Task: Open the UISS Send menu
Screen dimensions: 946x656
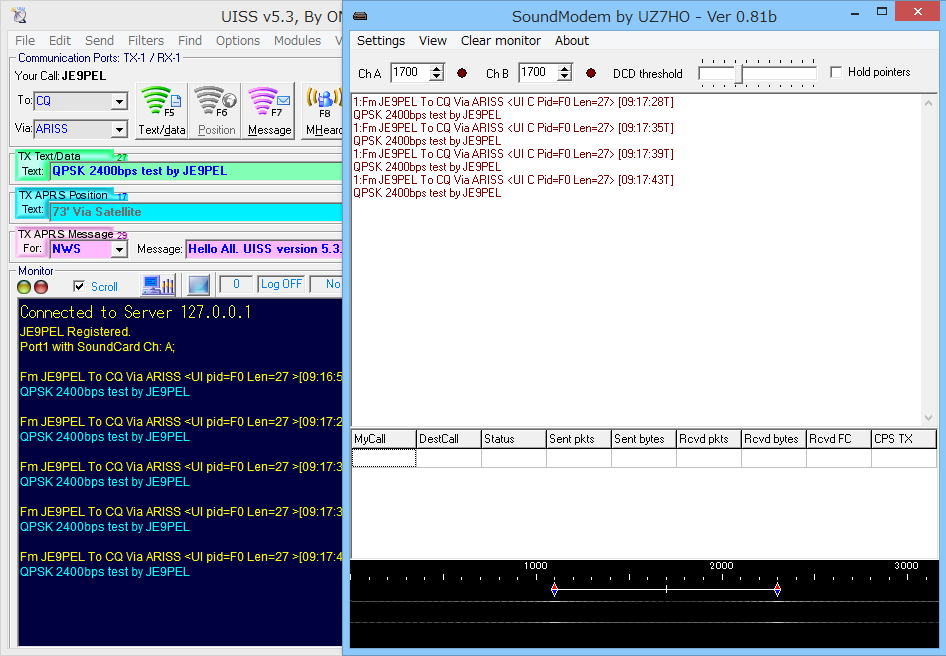Action: coord(100,40)
